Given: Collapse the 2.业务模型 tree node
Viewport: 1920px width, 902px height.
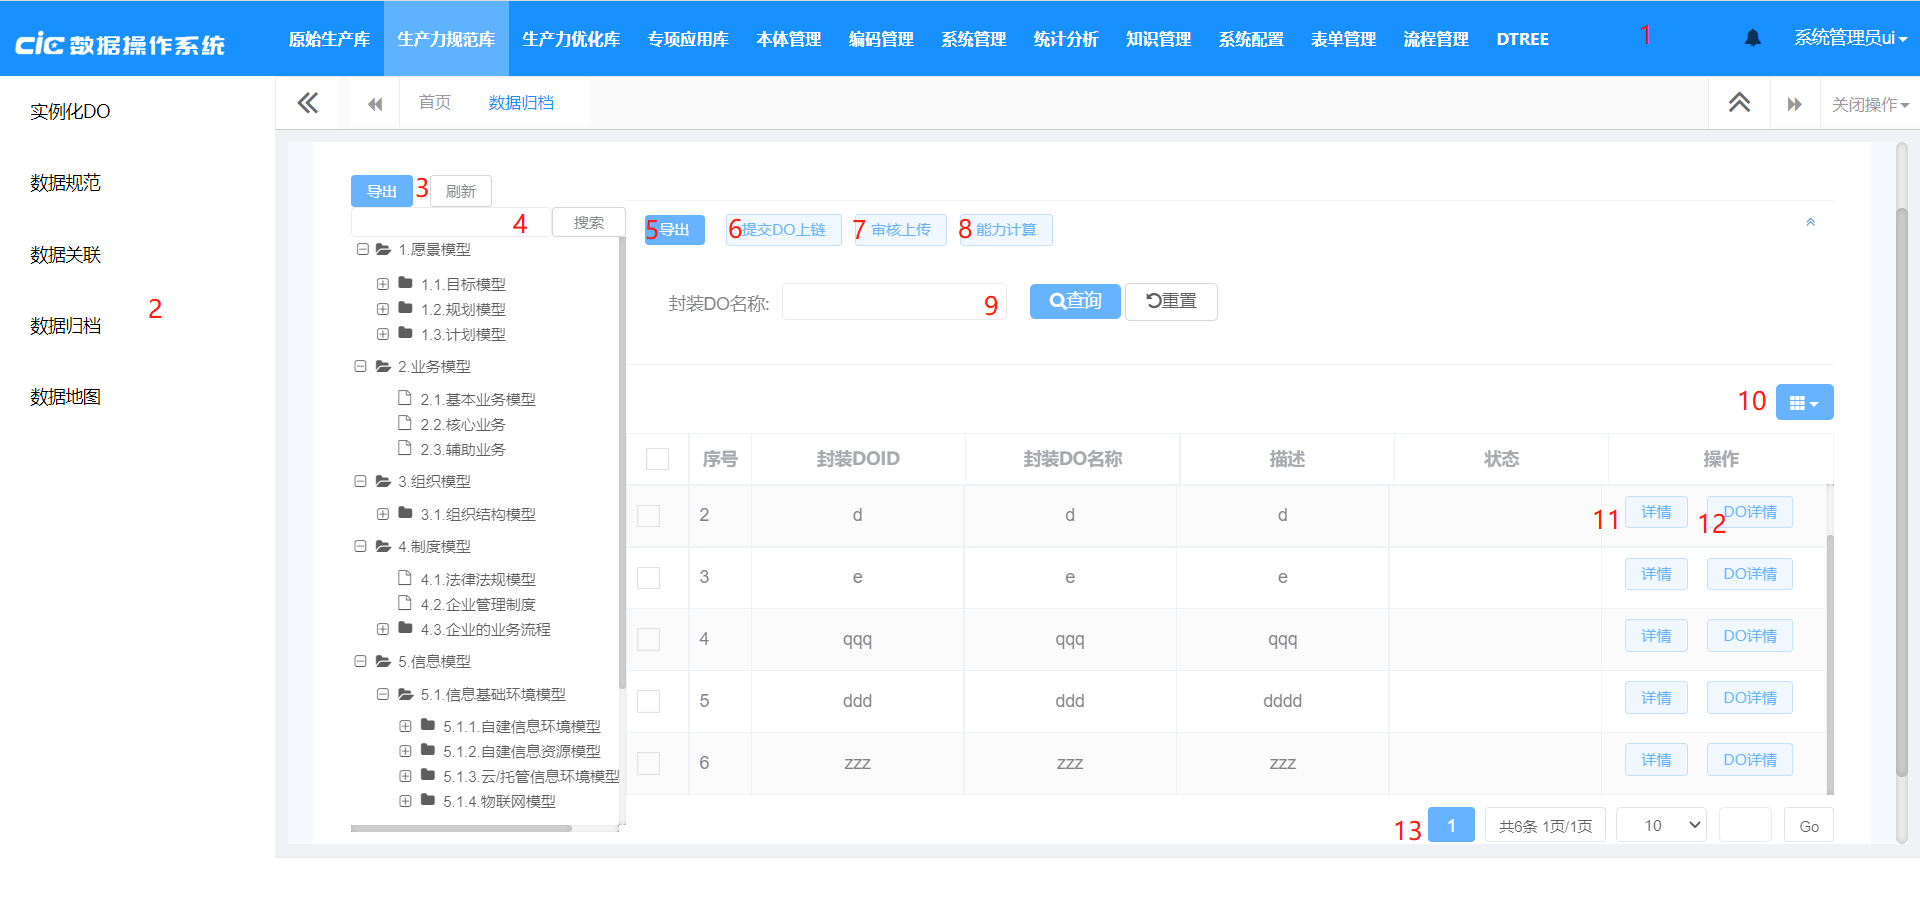Looking at the screenshot, I should 361,367.
